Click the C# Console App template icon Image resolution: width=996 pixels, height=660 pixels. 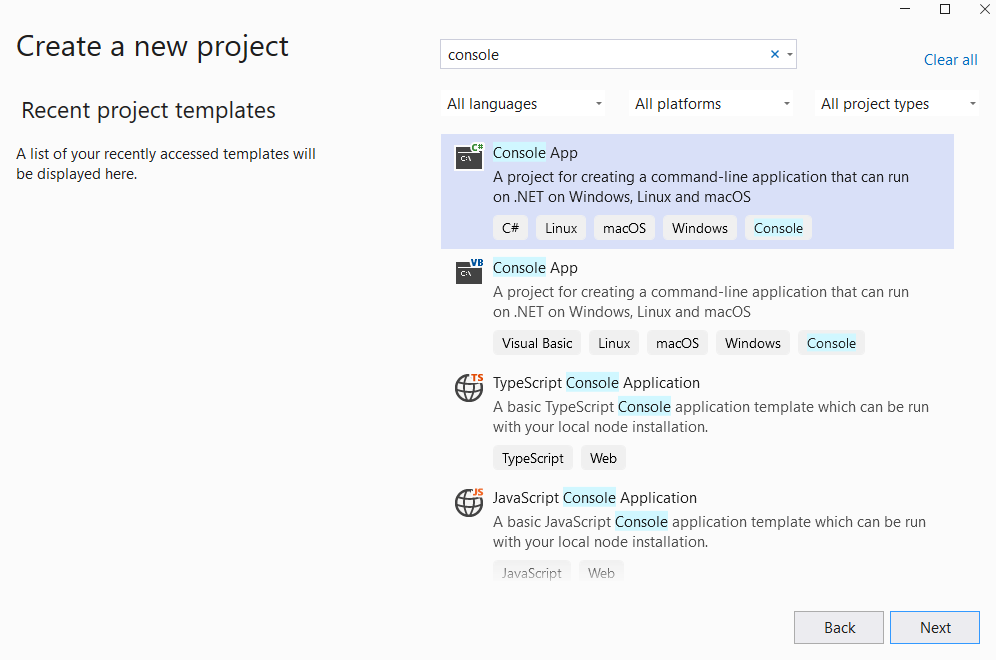click(468, 157)
